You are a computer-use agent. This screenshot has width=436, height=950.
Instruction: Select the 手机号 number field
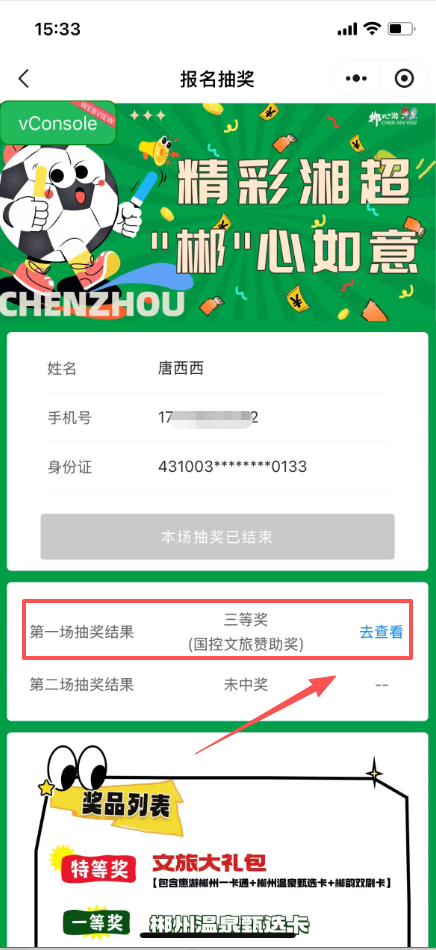(217, 417)
